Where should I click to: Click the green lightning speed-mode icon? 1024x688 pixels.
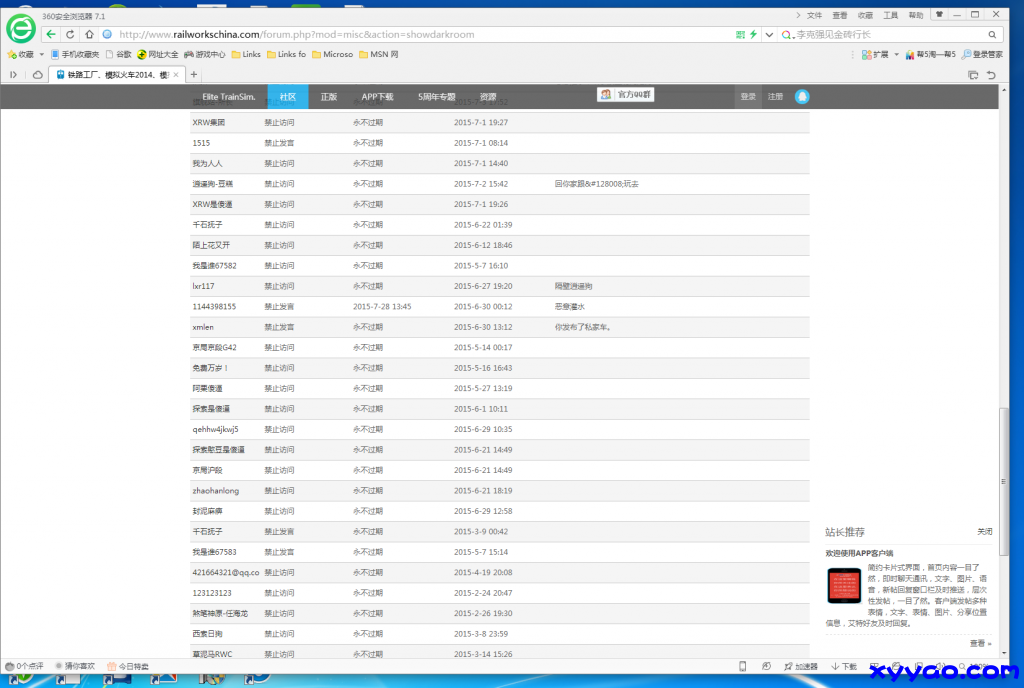click(x=753, y=34)
